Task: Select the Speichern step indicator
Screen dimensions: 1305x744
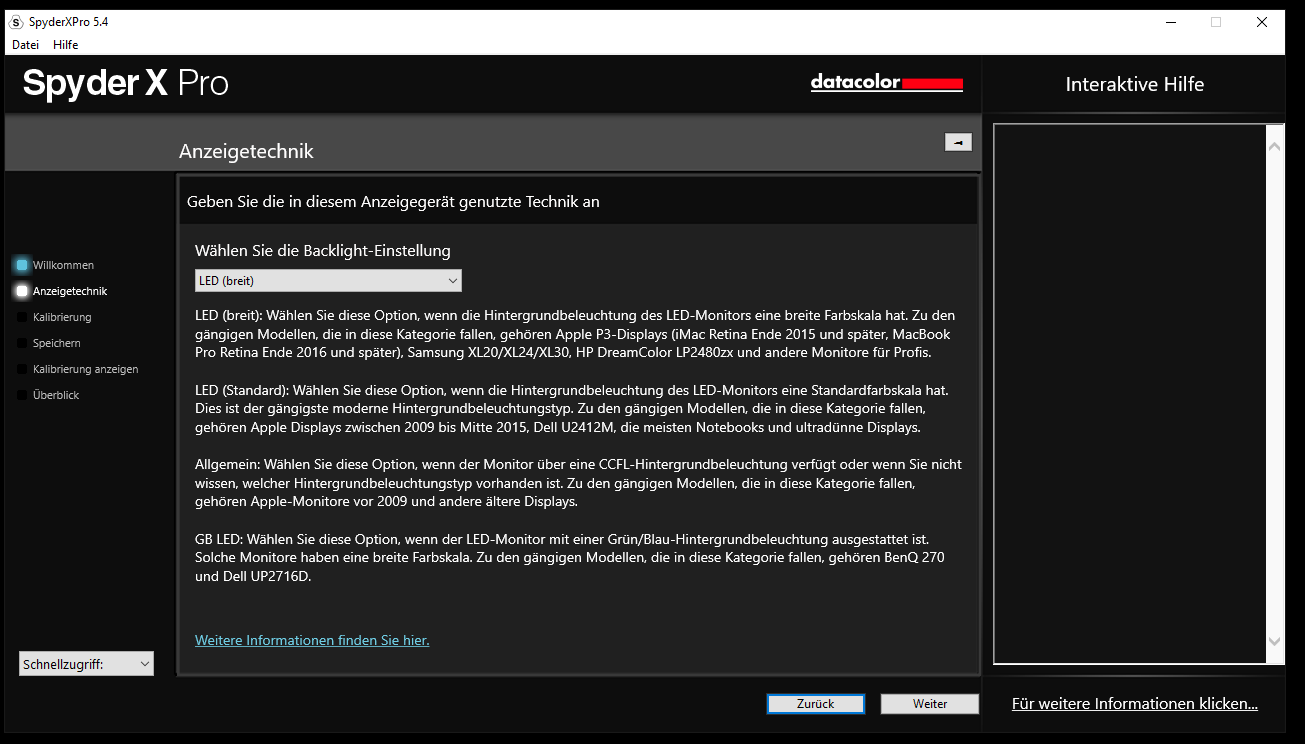Action: click(x=22, y=343)
